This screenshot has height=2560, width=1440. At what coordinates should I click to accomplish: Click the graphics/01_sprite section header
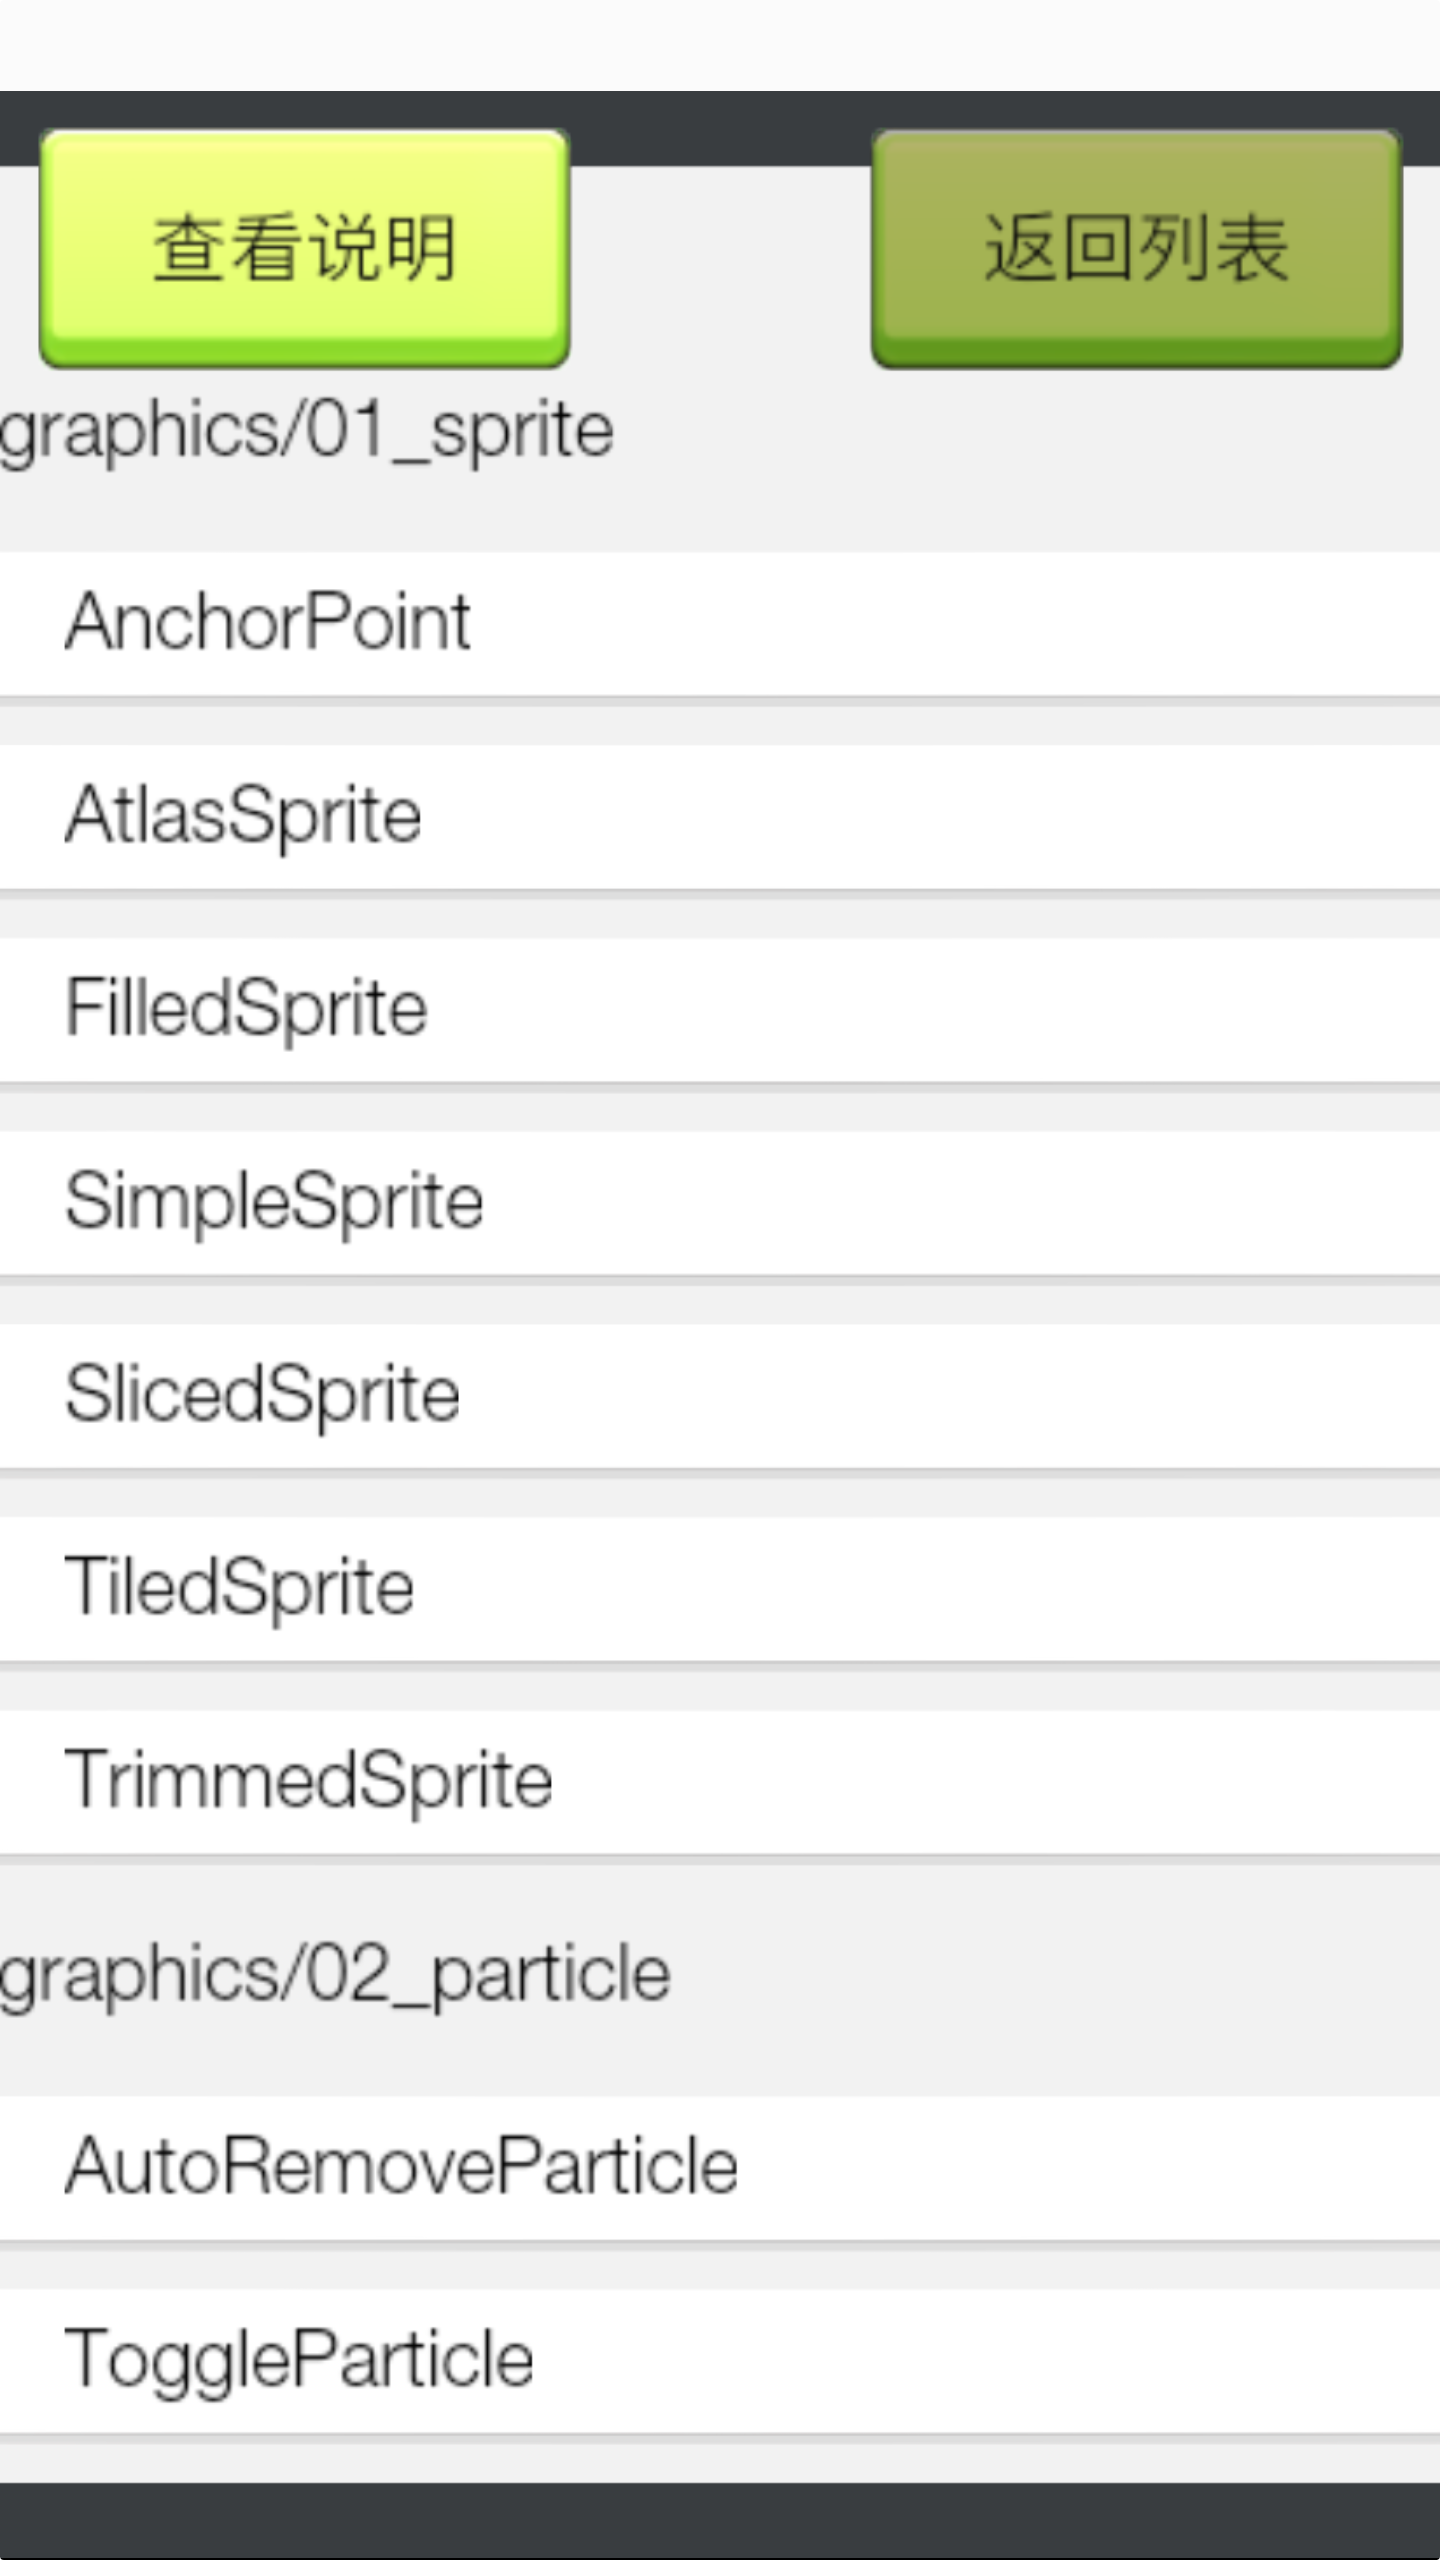click(x=307, y=432)
